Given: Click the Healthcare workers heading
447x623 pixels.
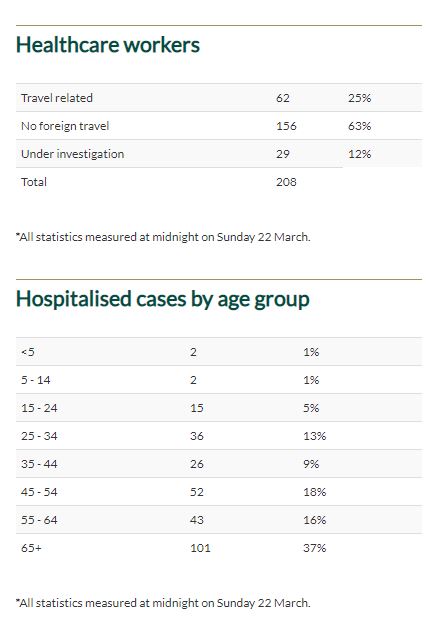Looking at the screenshot, I should coord(108,44).
